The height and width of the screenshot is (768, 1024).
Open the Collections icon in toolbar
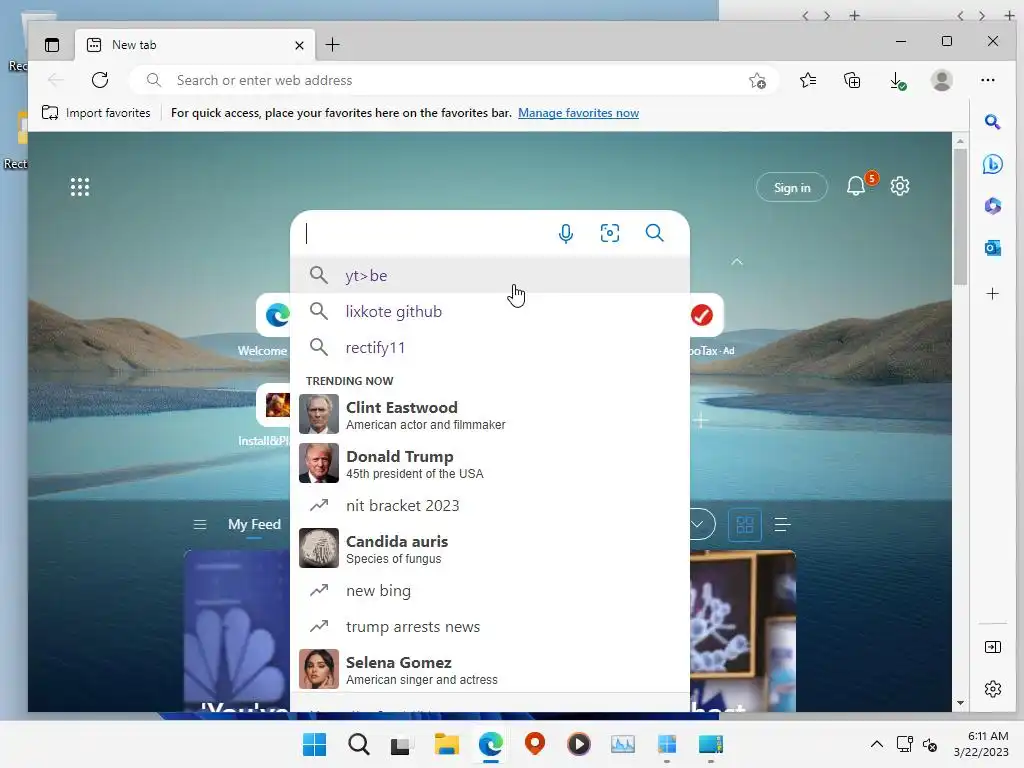click(x=852, y=80)
